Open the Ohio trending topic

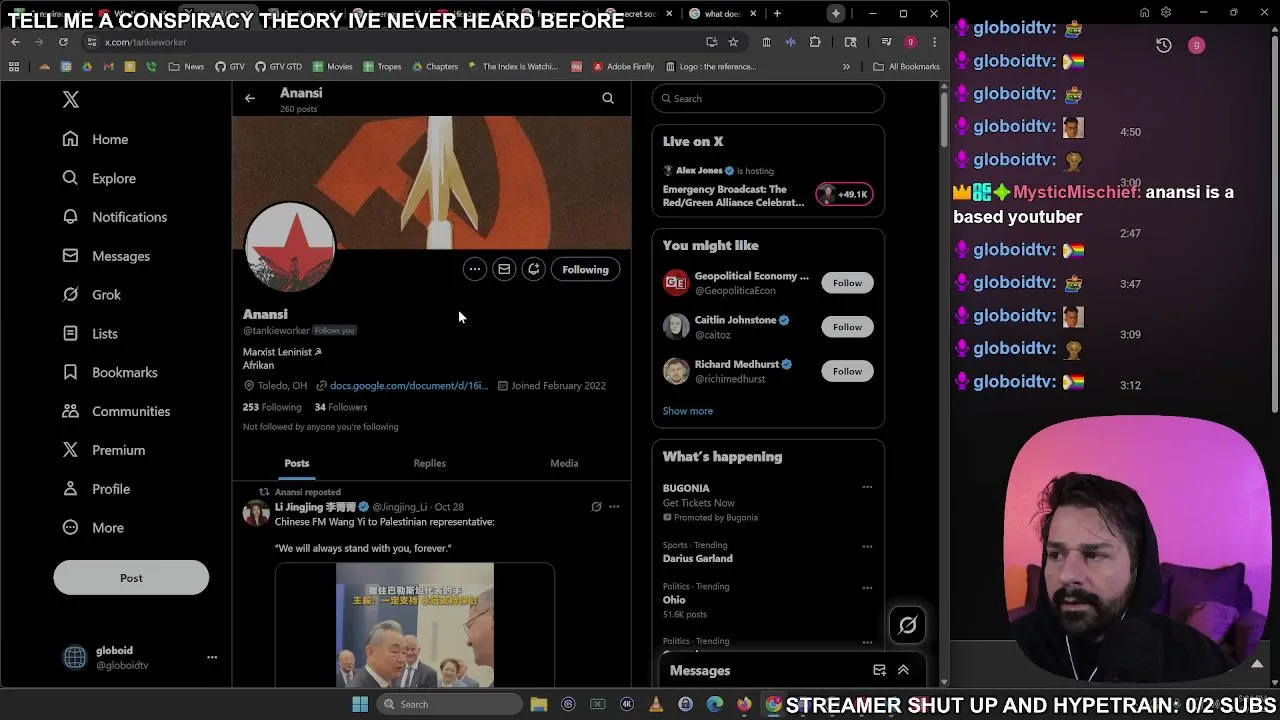coord(674,600)
